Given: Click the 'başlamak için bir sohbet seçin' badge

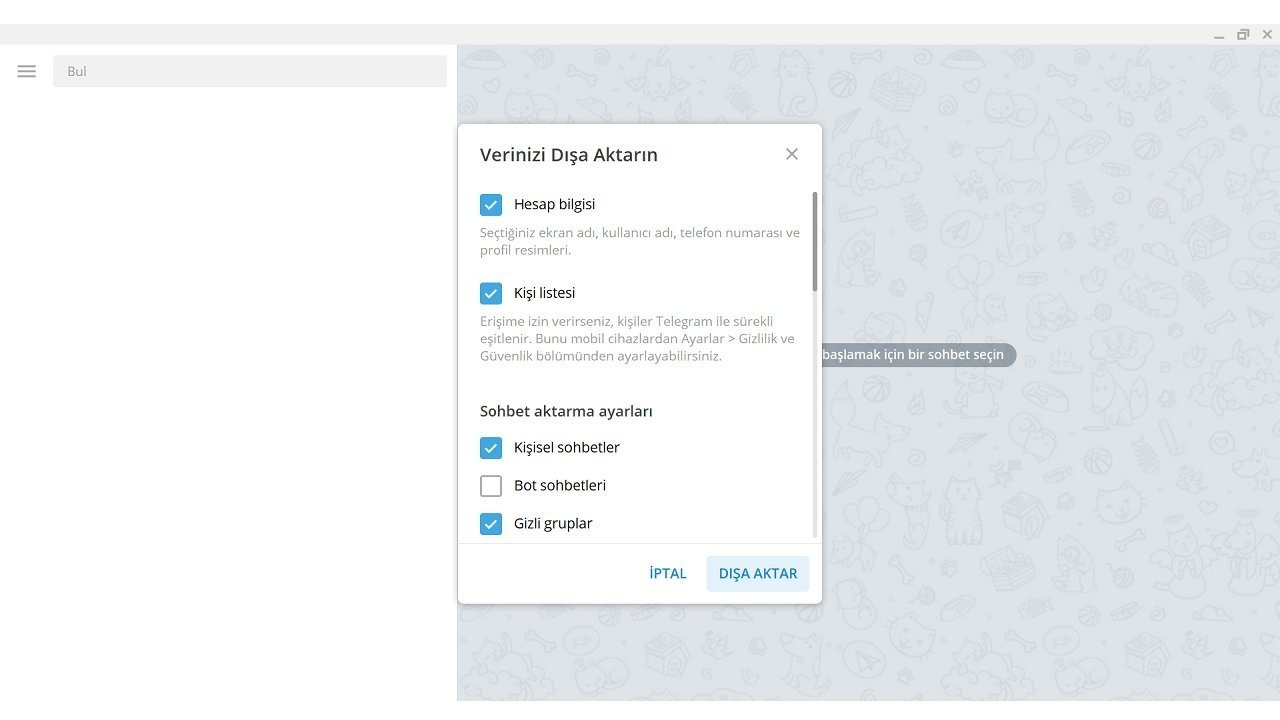Looking at the screenshot, I should (x=918, y=355).
